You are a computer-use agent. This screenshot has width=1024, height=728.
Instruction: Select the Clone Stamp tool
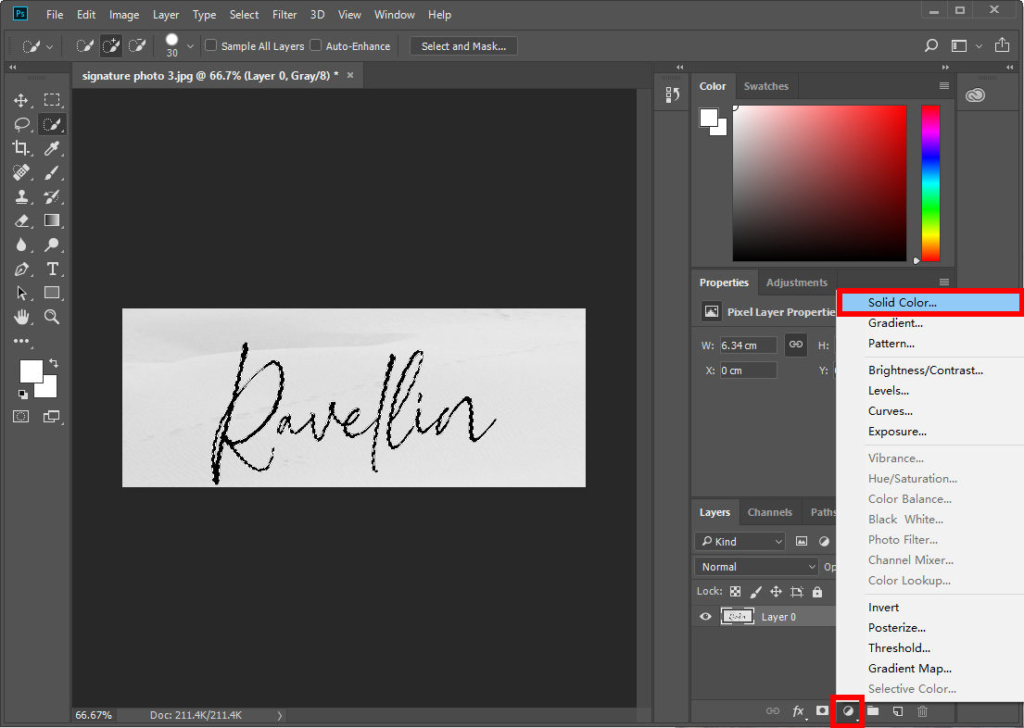[22, 196]
